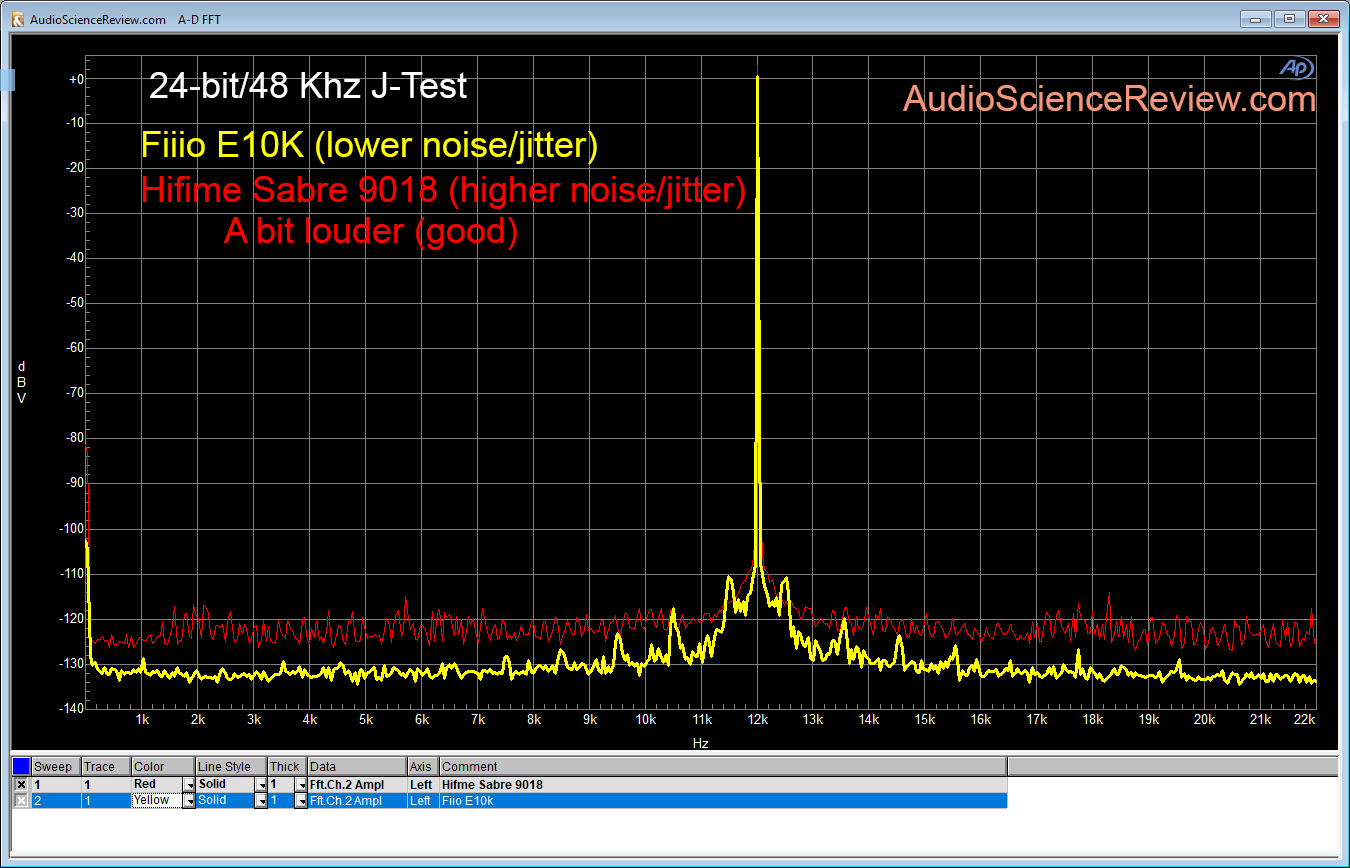The image size is (1350, 868).
Task: Click the blue square in legend header
Action: click(x=21, y=766)
